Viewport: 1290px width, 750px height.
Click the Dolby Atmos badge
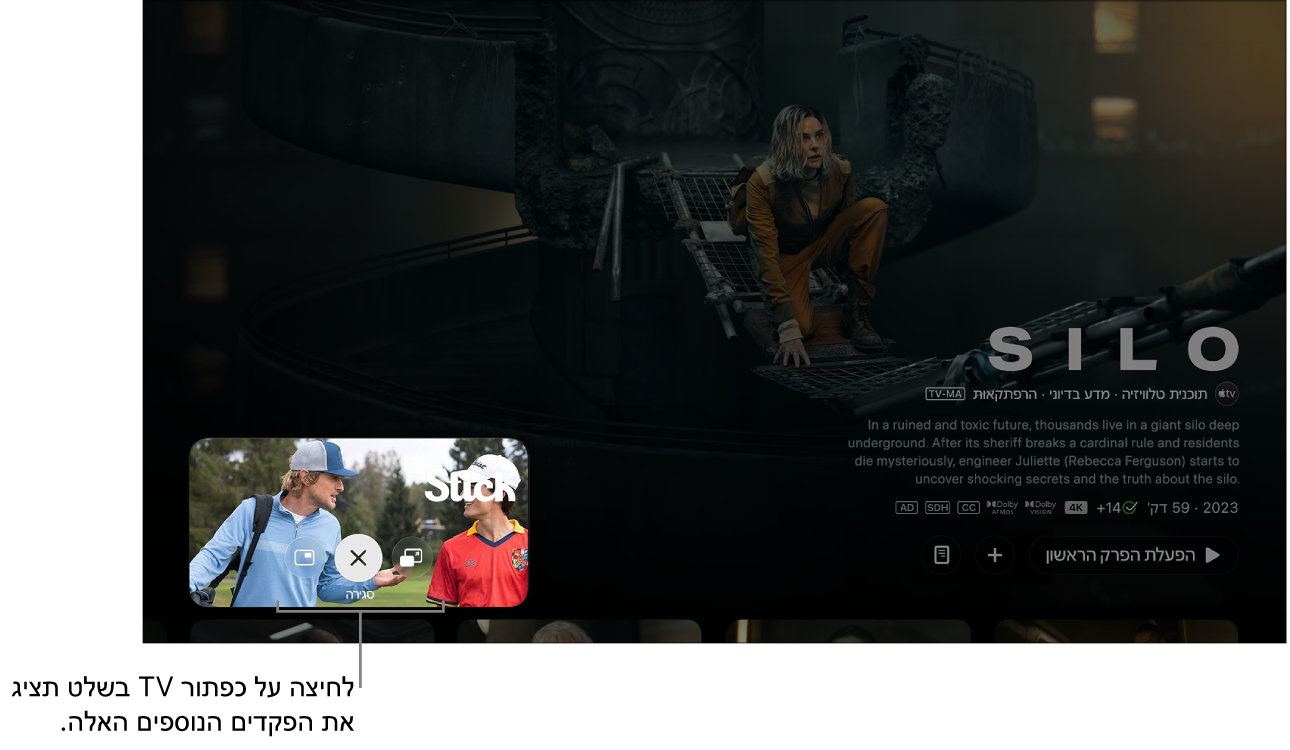point(1002,508)
